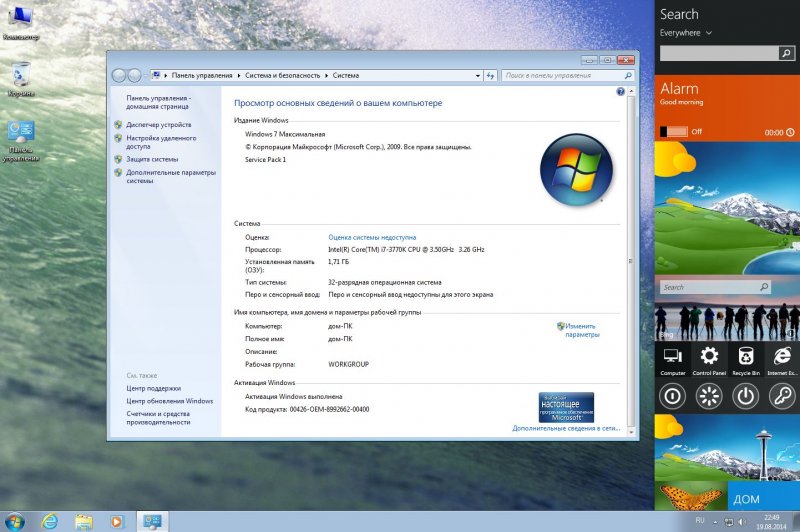Click Оценка системы недоступна link
The width and height of the screenshot is (800, 532).
[372, 237]
